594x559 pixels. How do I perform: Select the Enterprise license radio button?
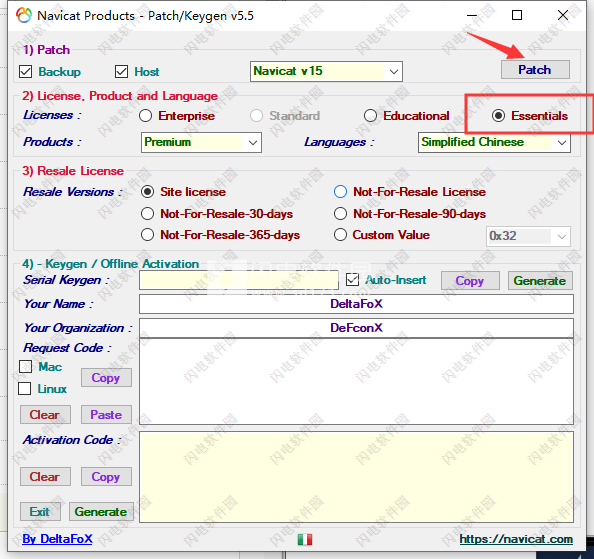pos(145,116)
